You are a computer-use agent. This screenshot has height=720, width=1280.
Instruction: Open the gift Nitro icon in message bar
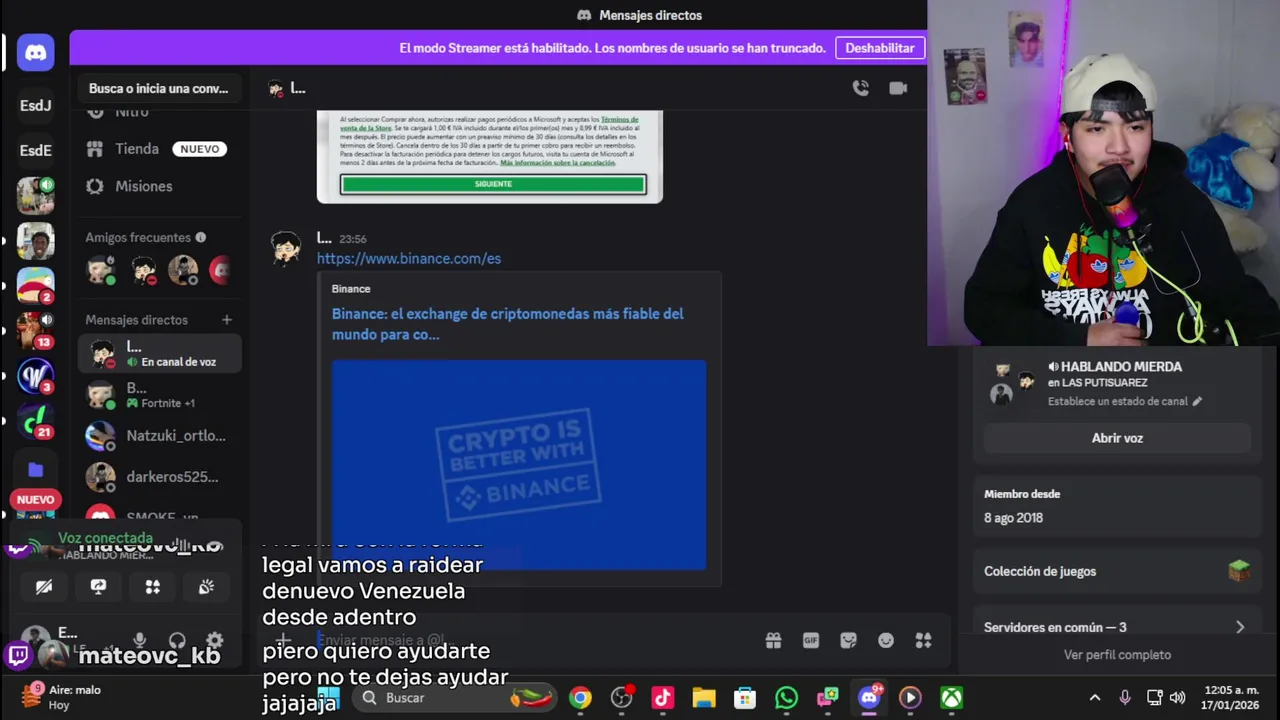pos(773,640)
